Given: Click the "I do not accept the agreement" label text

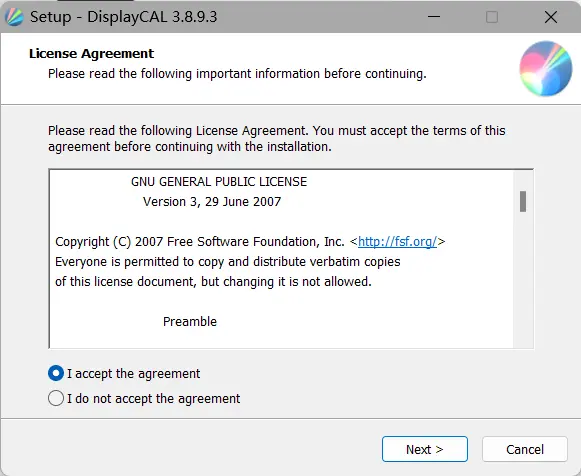Looking at the screenshot, I should pyautogui.click(x=153, y=399).
